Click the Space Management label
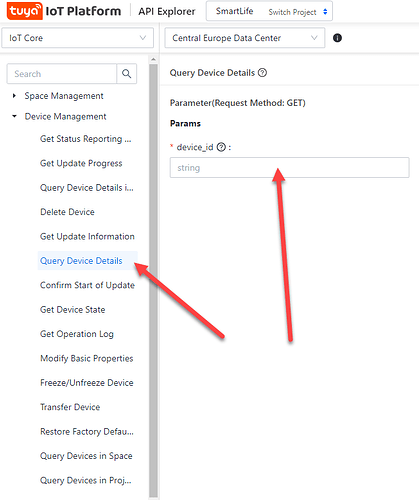The image size is (419, 500). point(64,96)
